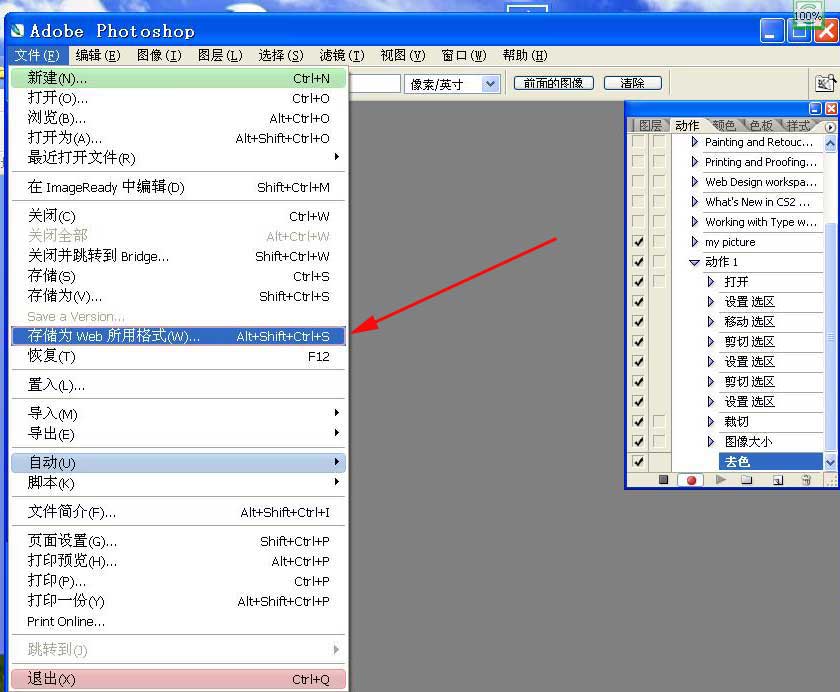Toggle the on/off checkmark for '去色' step
Screen dimensions: 840x692
point(638,461)
